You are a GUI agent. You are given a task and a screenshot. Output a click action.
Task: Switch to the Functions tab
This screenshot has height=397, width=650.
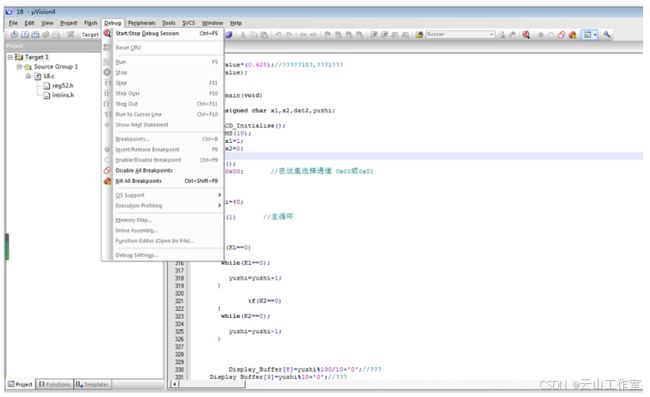(55, 384)
